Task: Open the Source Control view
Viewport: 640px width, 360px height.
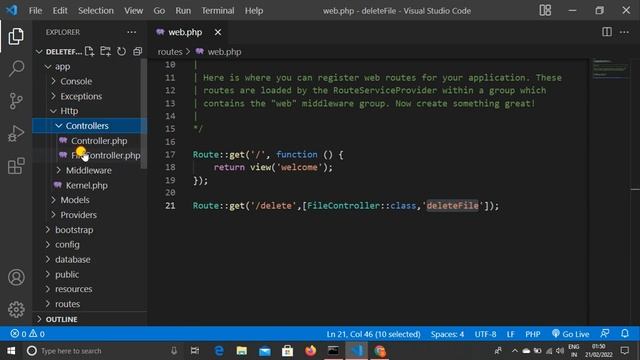Action: (16, 101)
